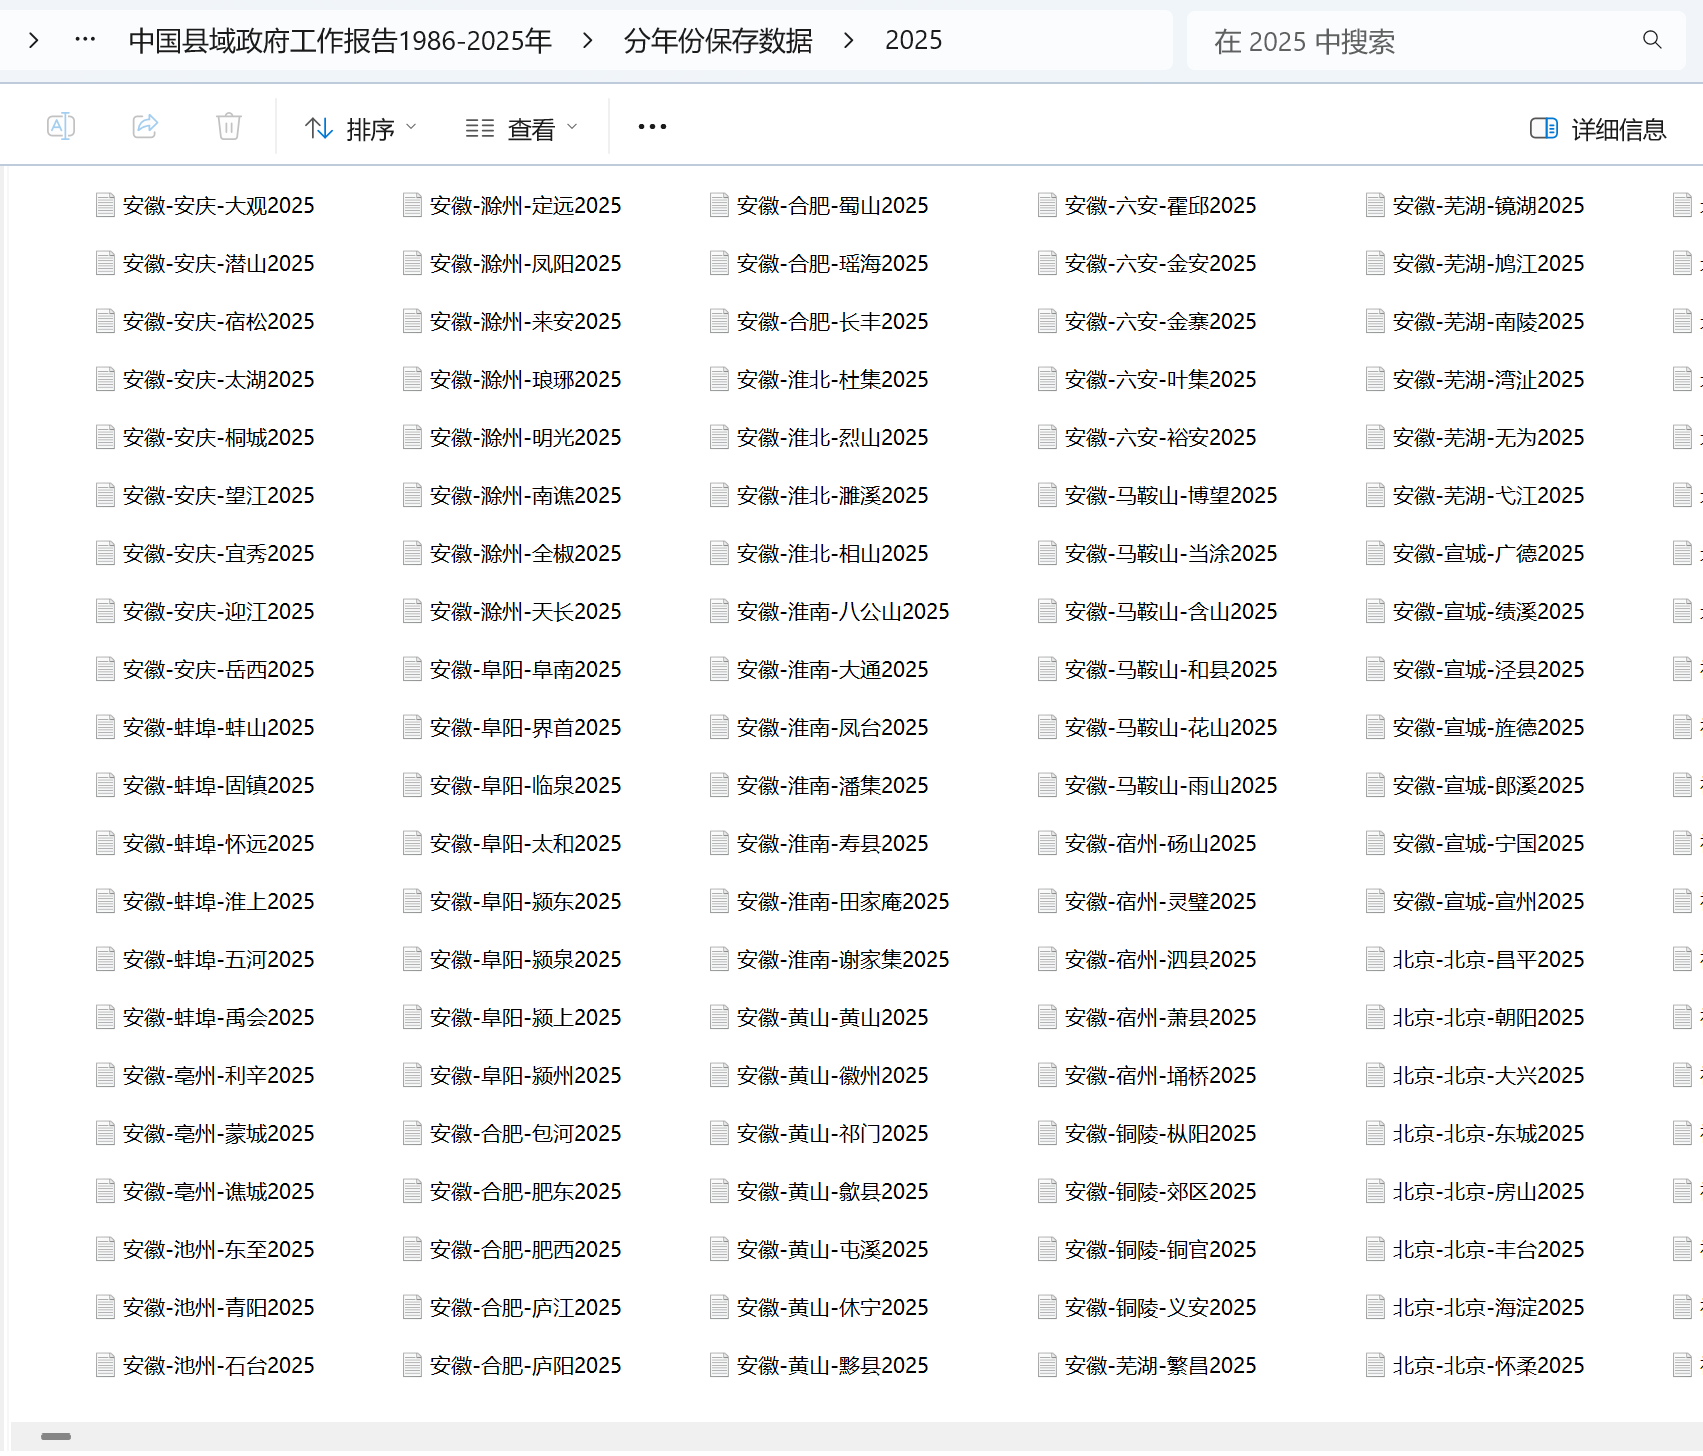1703x1456 pixels.
Task: Click the search magnifier icon
Action: click(1652, 40)
